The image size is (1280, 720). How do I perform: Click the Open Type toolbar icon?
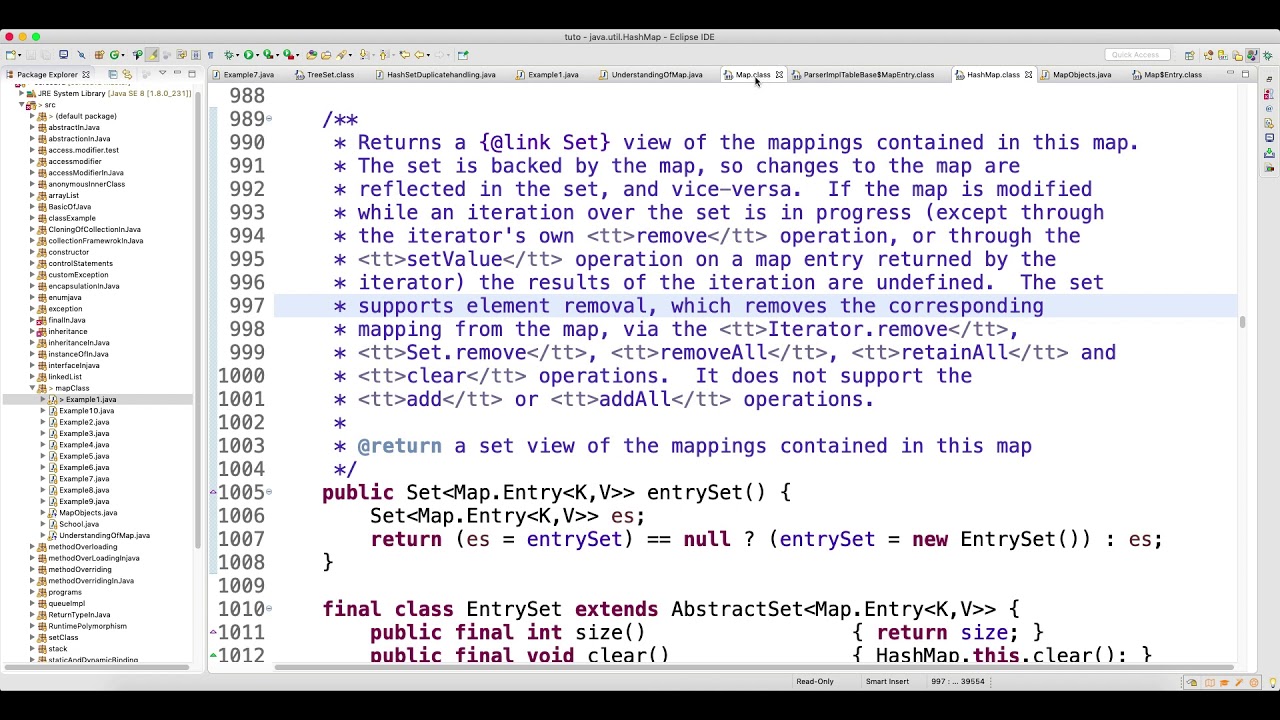(311, 55)
